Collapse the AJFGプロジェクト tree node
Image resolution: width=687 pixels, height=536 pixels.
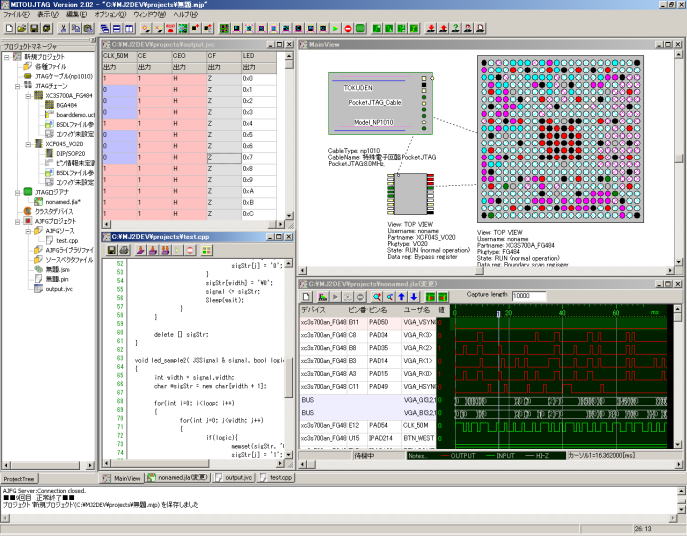pos(18,221)
